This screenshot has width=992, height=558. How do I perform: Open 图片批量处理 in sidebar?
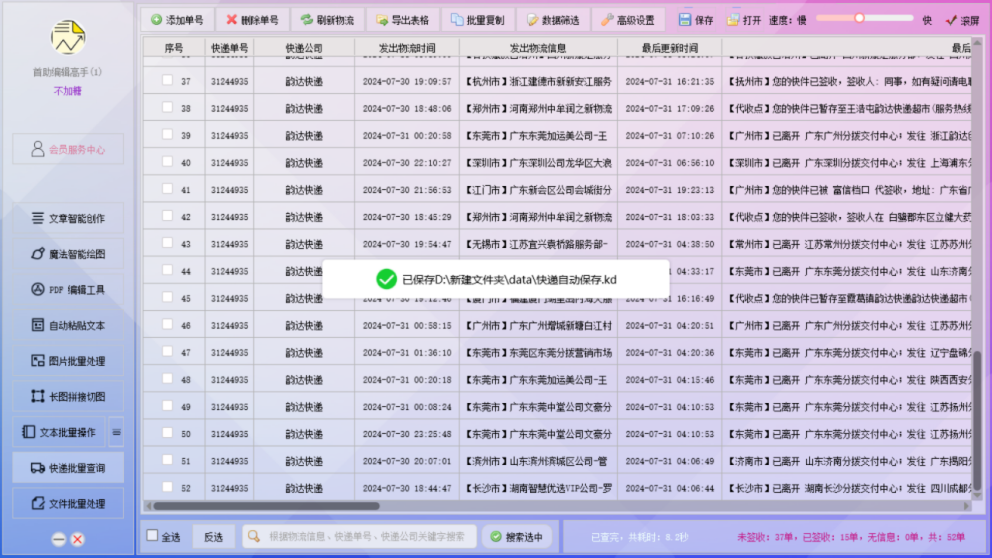coord(68,361)
